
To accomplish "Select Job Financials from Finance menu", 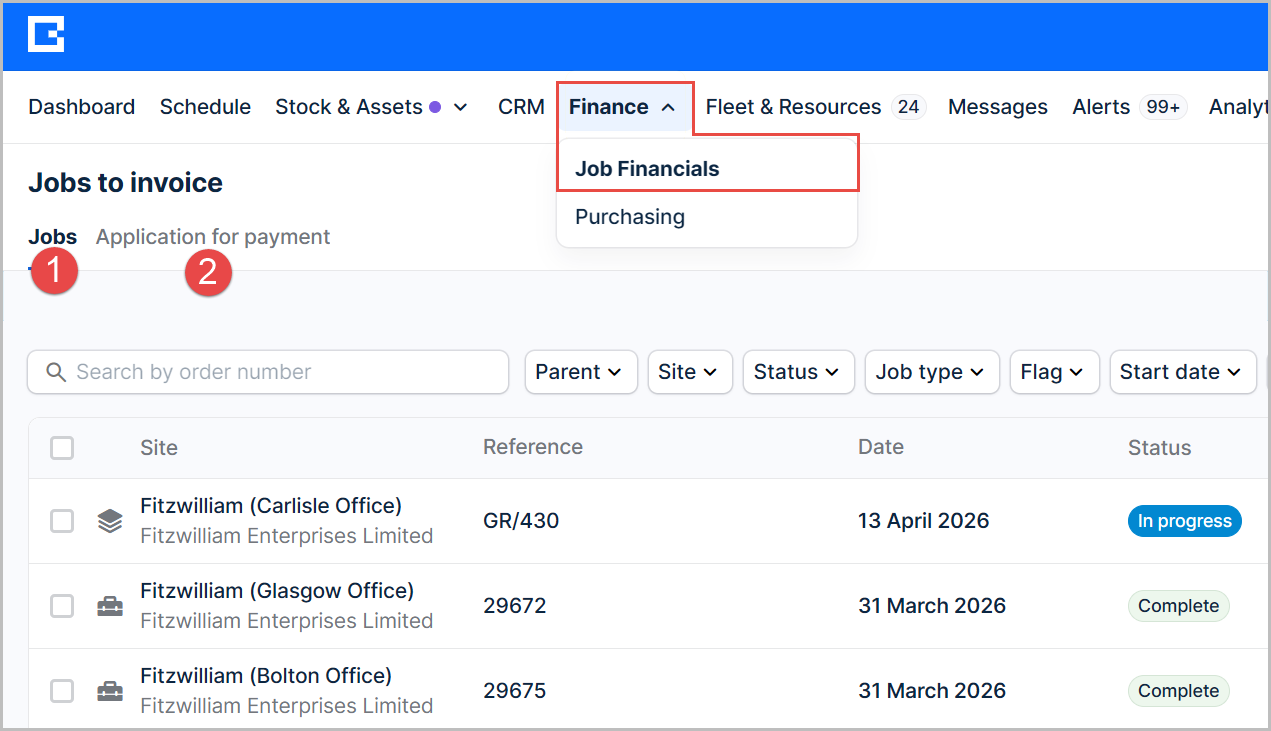I will [x=707, y=169].
